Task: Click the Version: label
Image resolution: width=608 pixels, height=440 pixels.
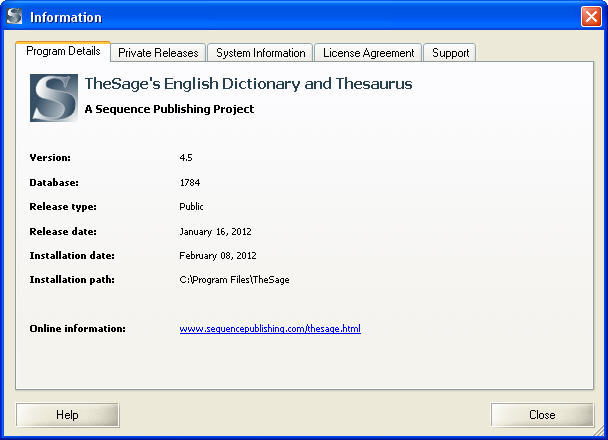Action: 50,158
